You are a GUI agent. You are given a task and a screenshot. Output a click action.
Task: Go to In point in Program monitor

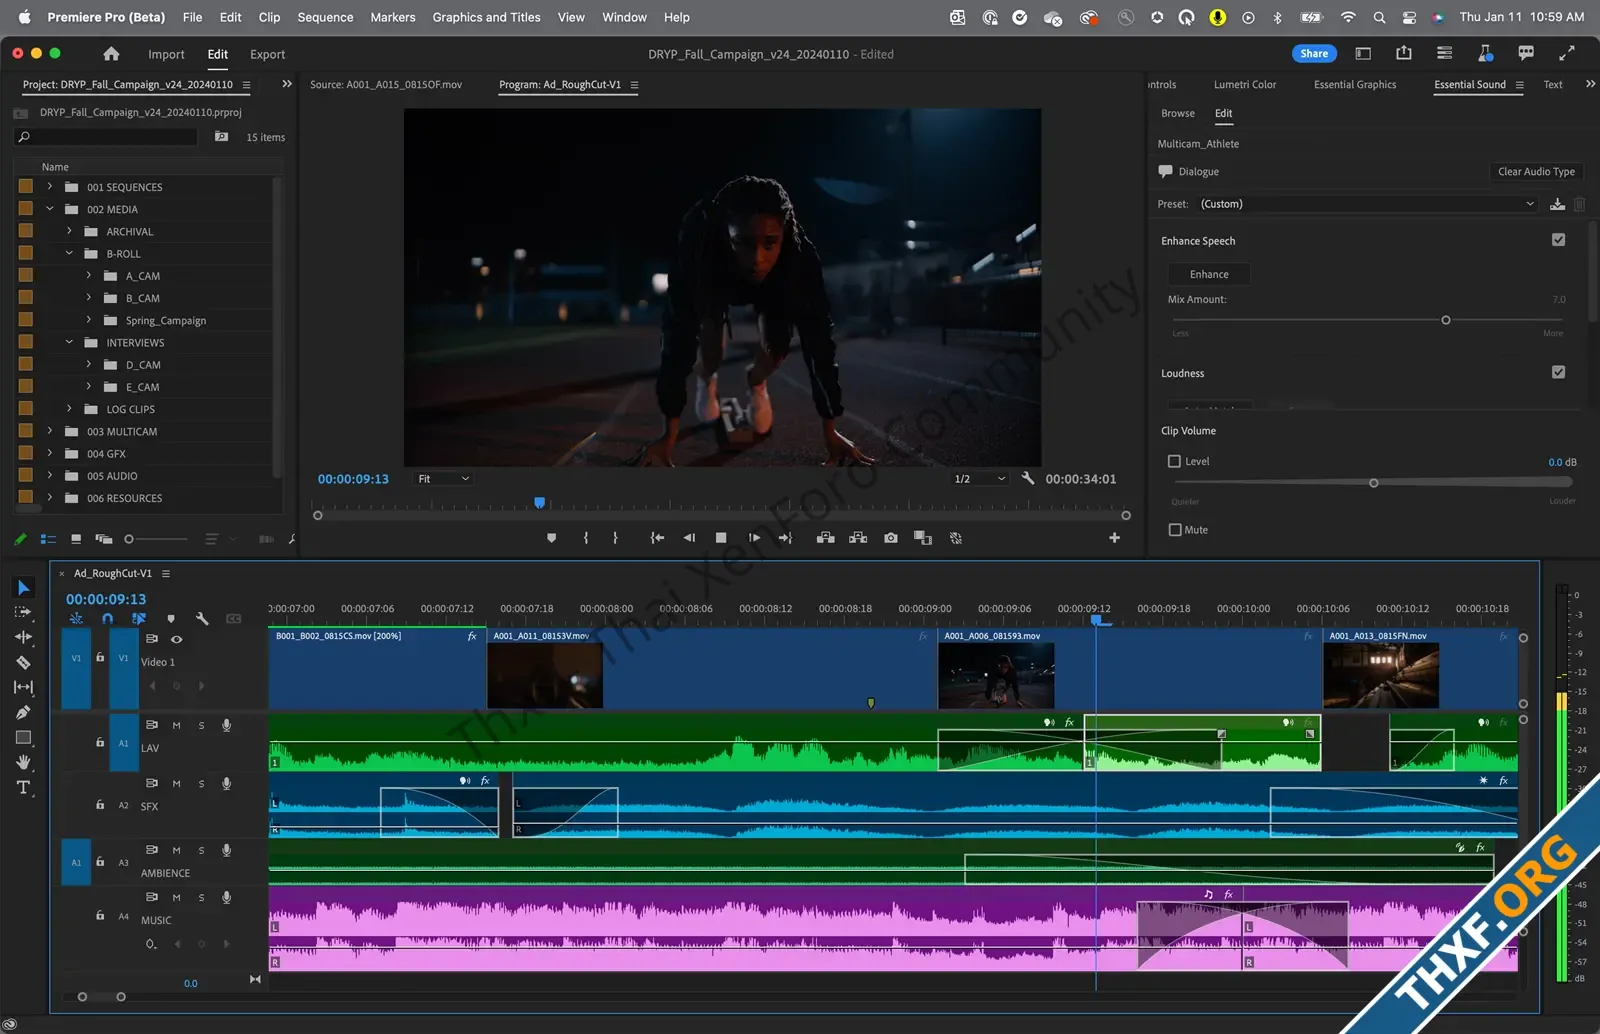[x=657, y=538]
